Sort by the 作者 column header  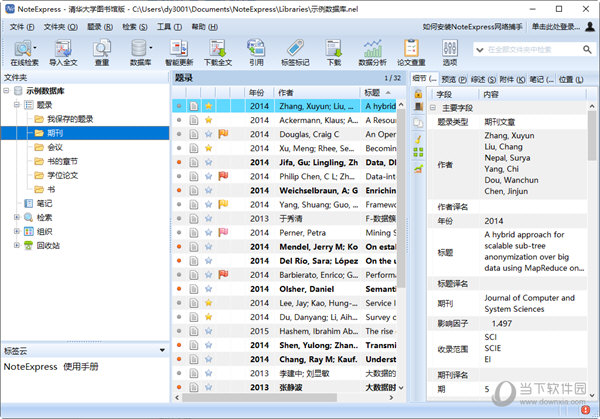pyautogui.click(x=317, y=92)
